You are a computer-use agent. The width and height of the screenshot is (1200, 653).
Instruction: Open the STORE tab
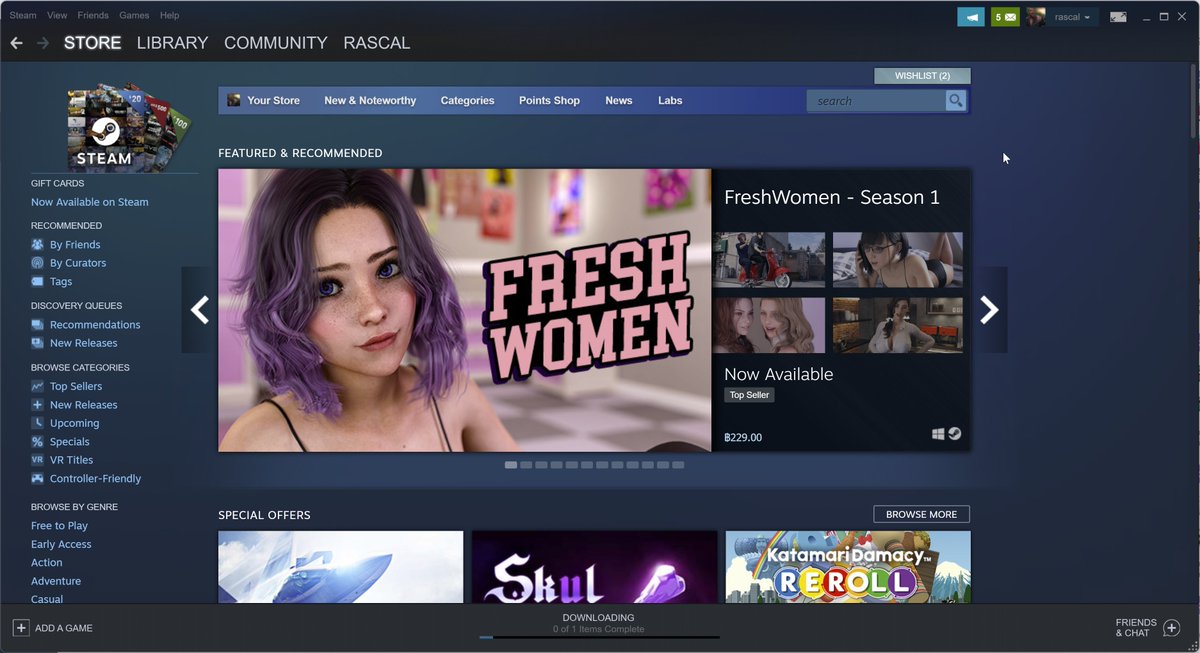[x=92, y=43]
